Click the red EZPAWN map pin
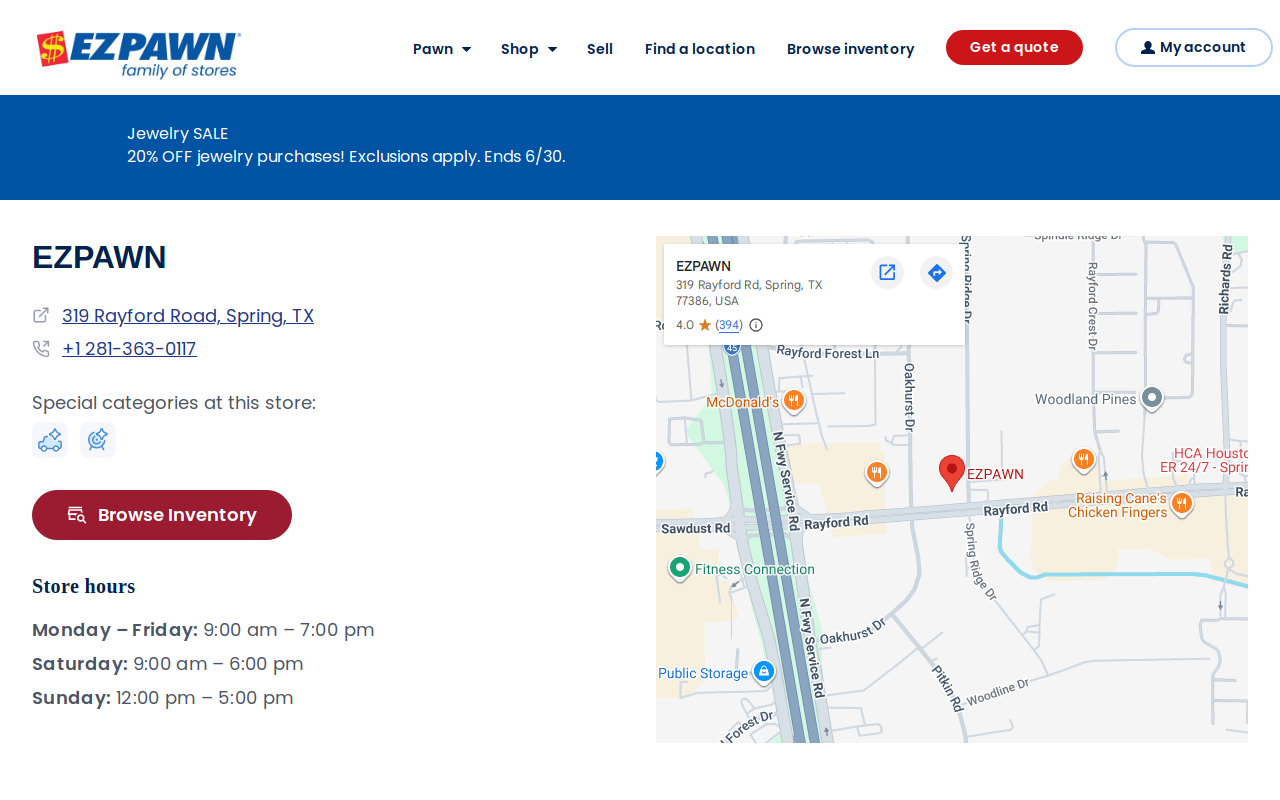The height and width of the screenshot is (800, 1280). (x=952, y=472)
